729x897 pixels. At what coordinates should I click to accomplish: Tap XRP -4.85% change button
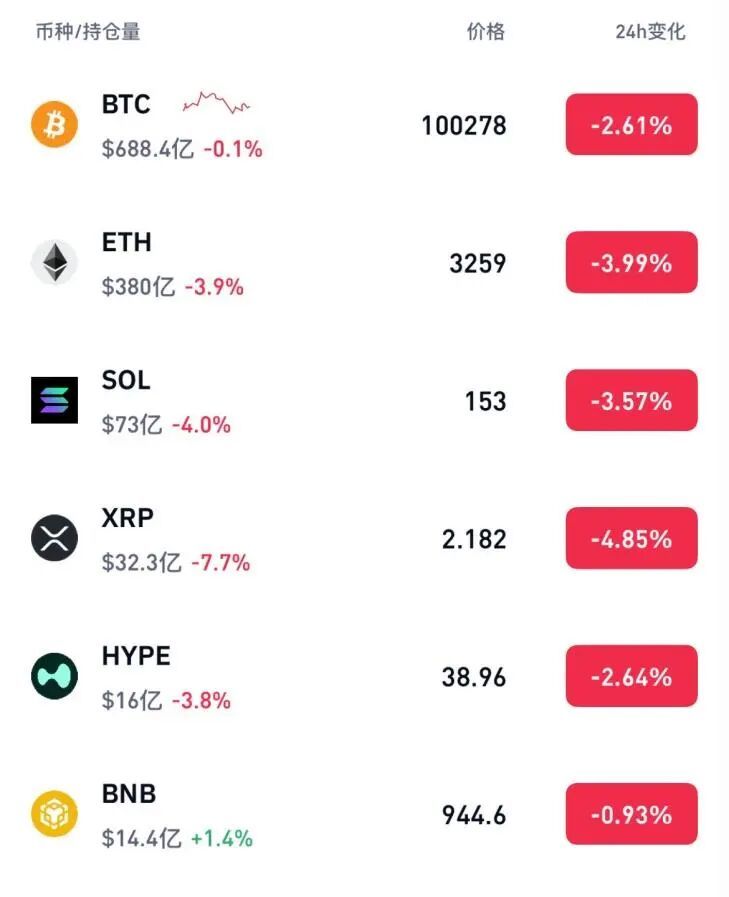click(631, 539)
